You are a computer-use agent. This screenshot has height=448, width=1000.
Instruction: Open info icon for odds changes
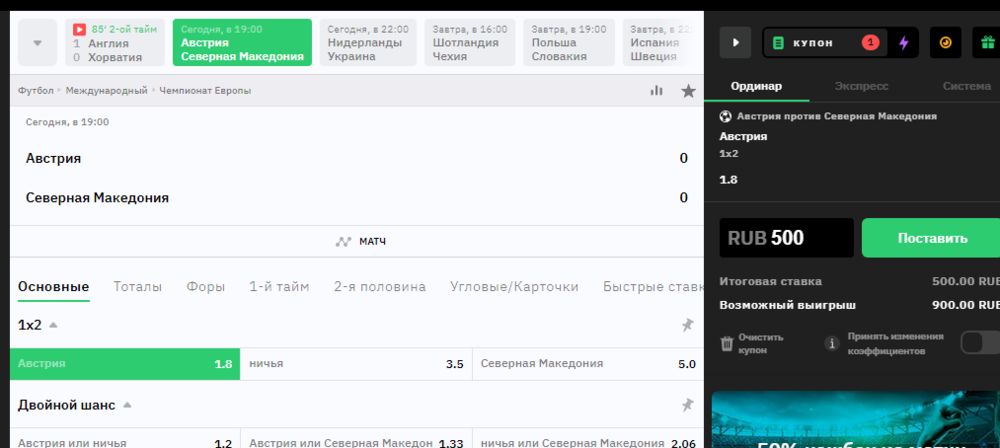(832, 343)
